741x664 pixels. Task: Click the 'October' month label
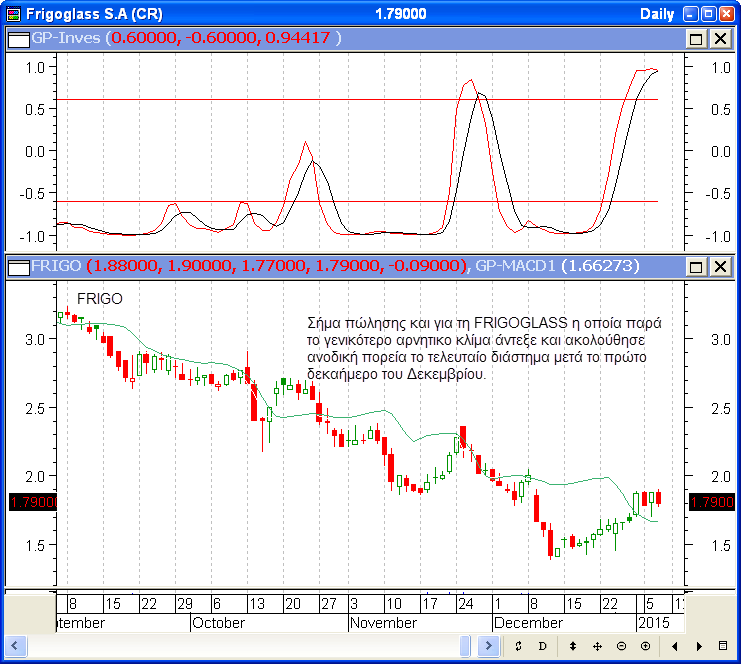pyautogui.click(x=218, y=623)
